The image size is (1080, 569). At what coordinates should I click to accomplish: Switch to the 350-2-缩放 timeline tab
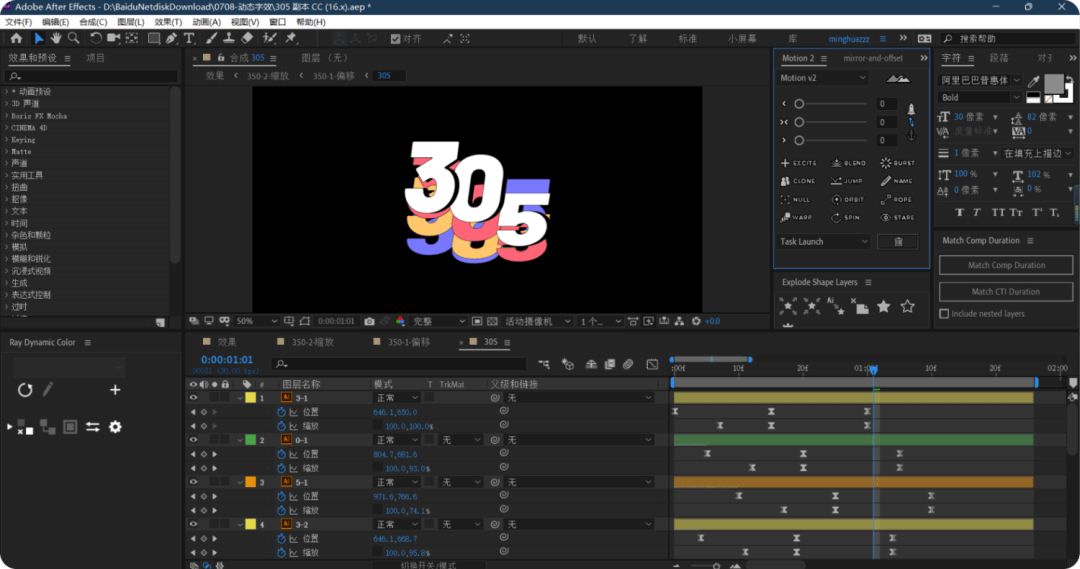pos(312,342)
